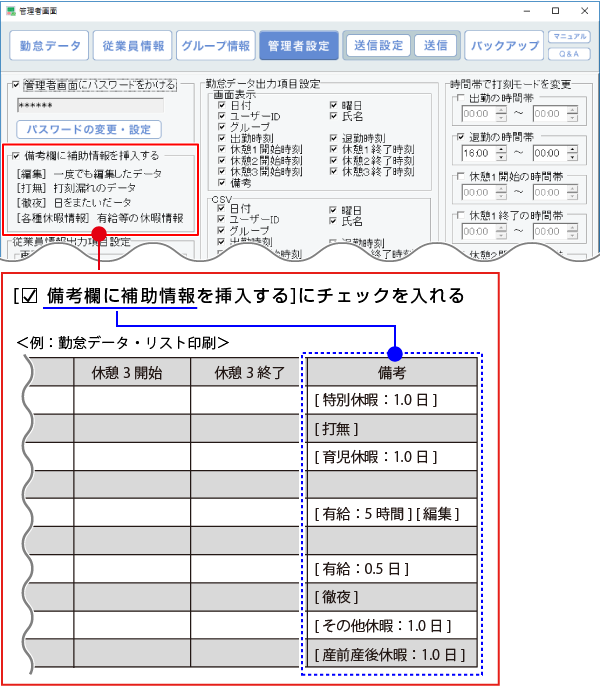This screenshot has height=686, width=600.
Task: Increase 退勤の時間帯 end time spinner
Action: pos(572,149)
